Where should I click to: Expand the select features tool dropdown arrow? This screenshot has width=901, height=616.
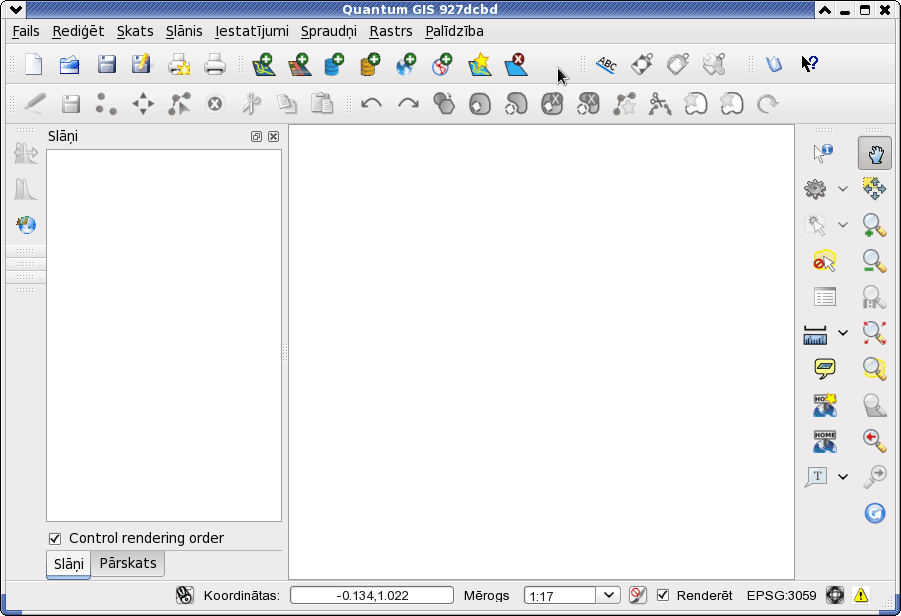(842, 225)
